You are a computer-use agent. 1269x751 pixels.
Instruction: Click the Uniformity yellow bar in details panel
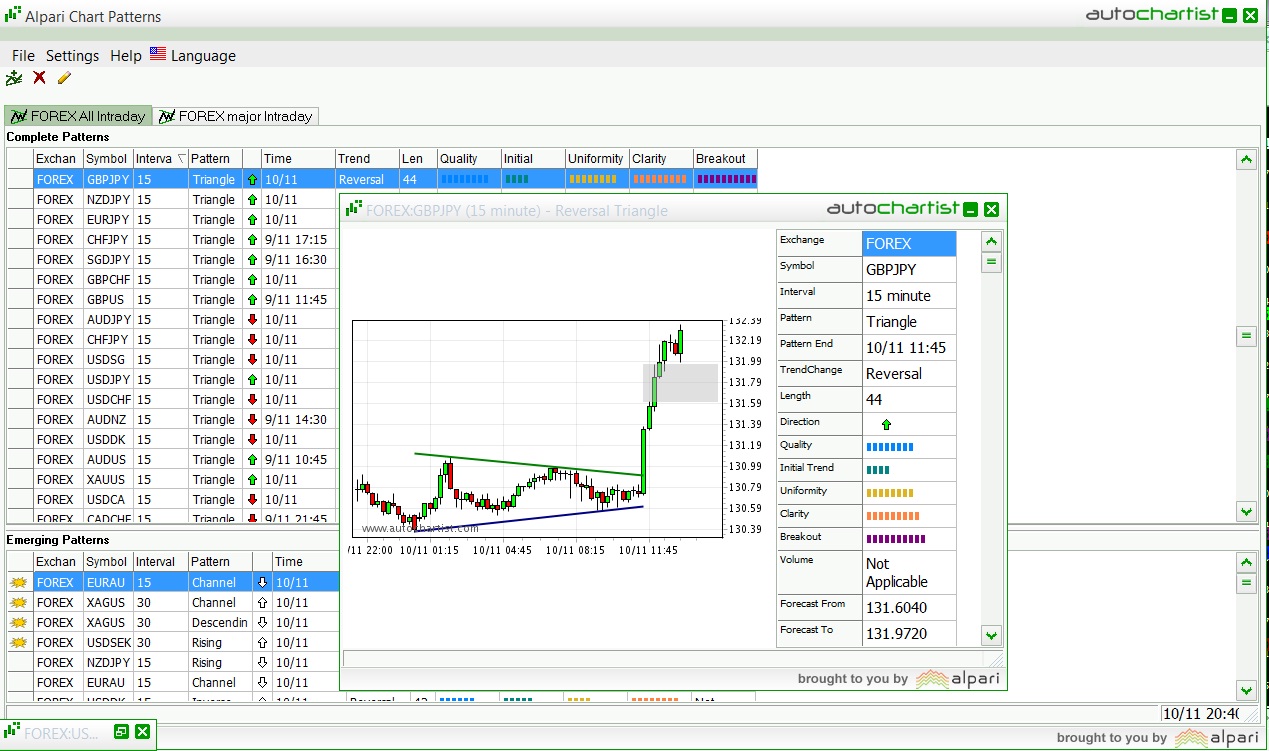[889, 493]
